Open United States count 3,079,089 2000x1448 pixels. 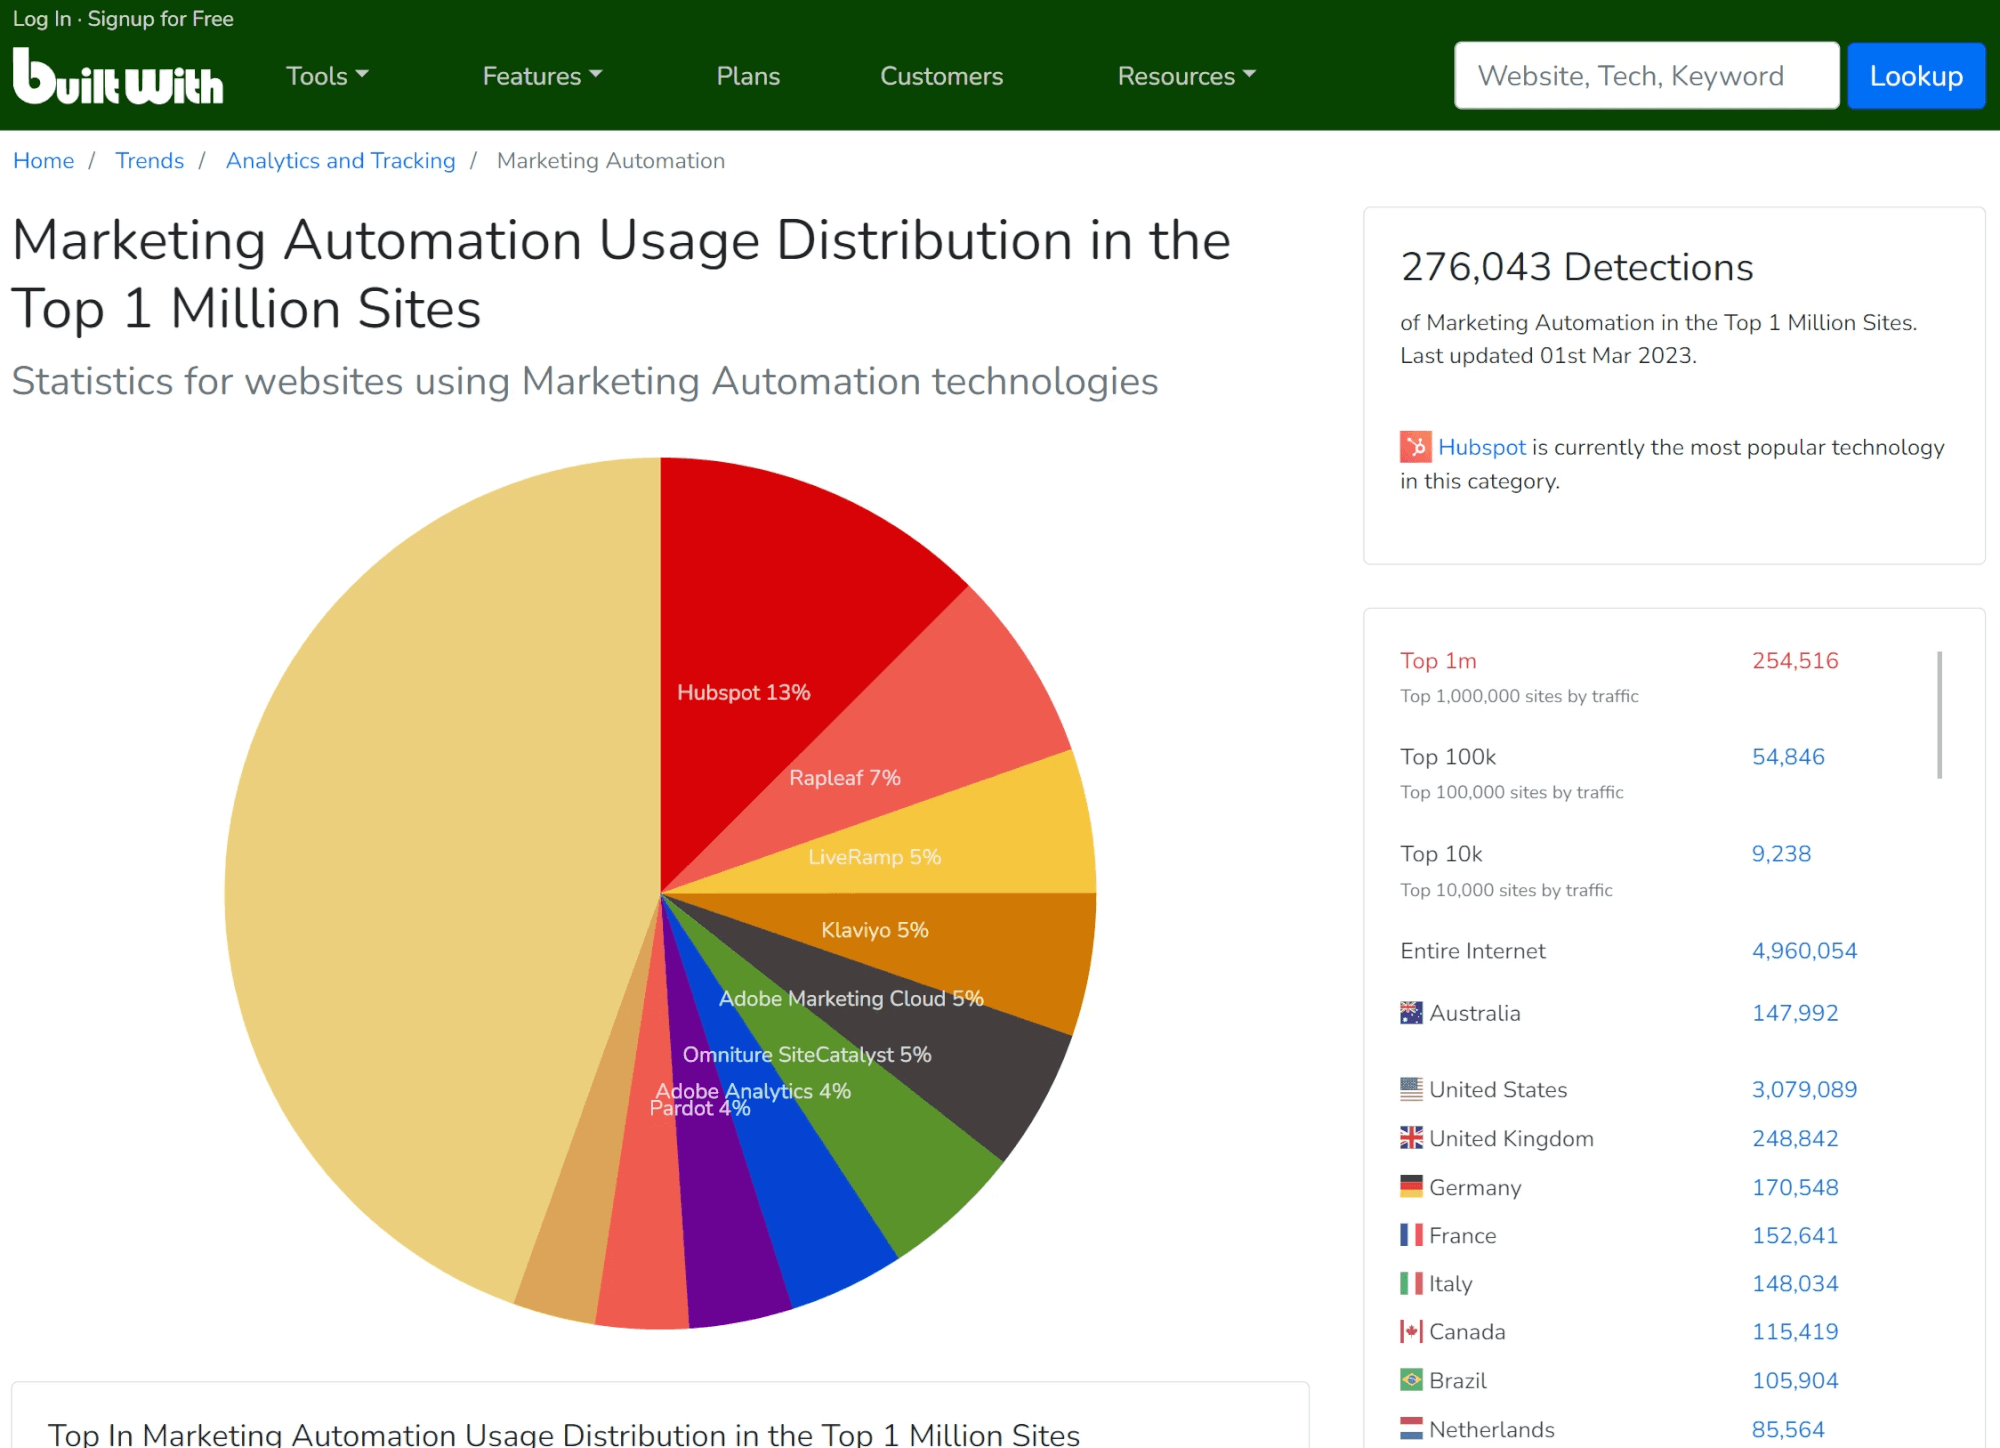pos(1804,1089)
